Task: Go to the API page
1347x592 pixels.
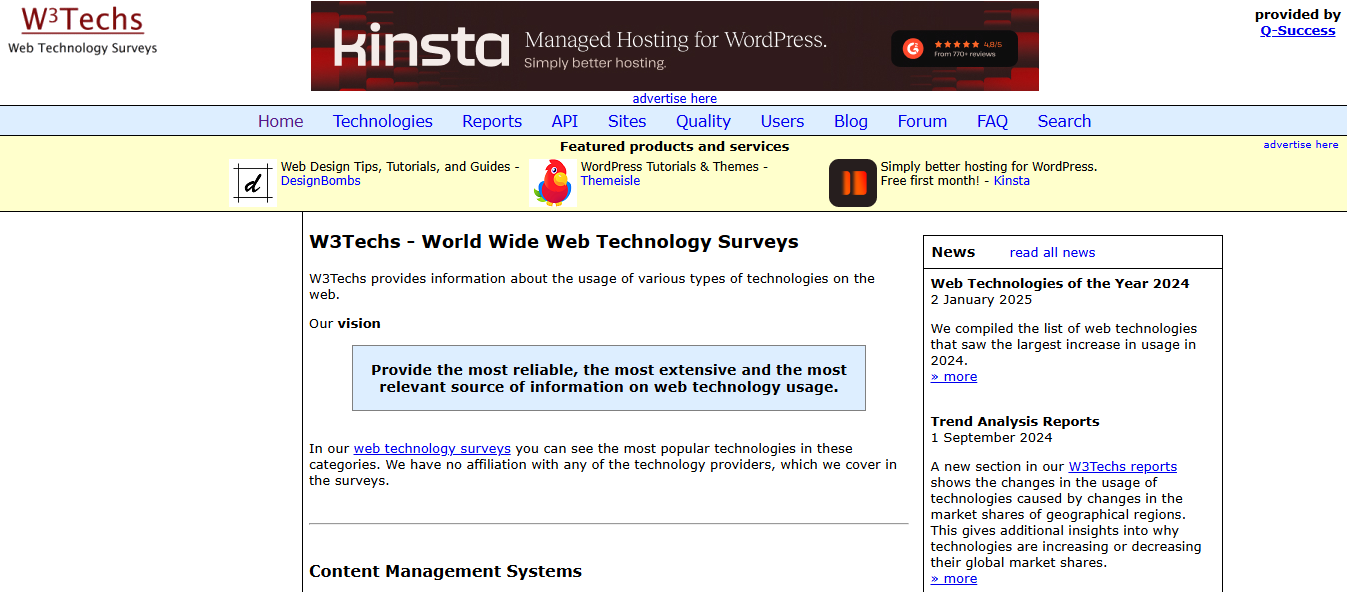Action: [x=564, y=121]
